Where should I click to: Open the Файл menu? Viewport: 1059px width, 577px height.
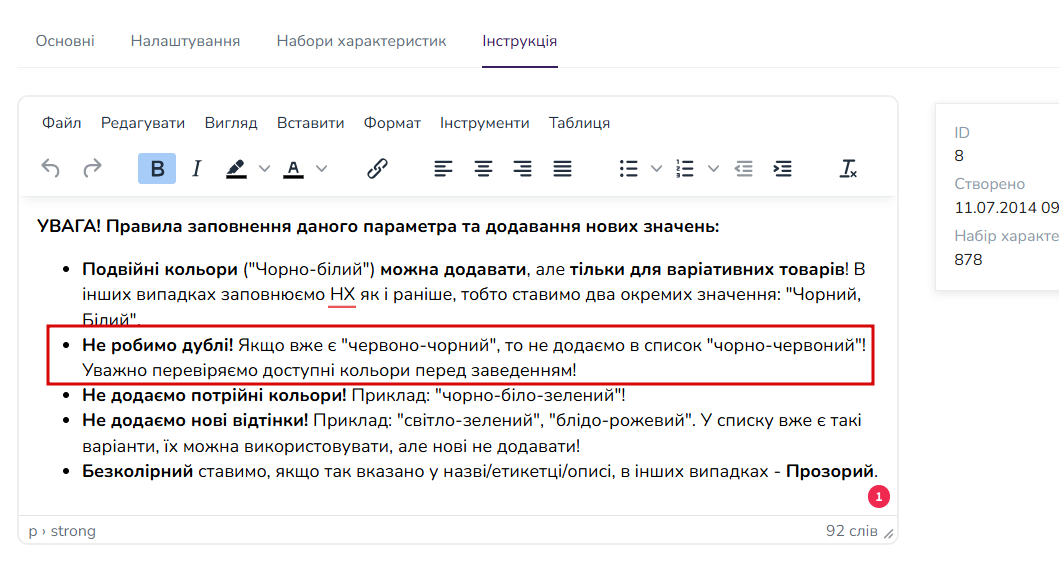[61, 123]
